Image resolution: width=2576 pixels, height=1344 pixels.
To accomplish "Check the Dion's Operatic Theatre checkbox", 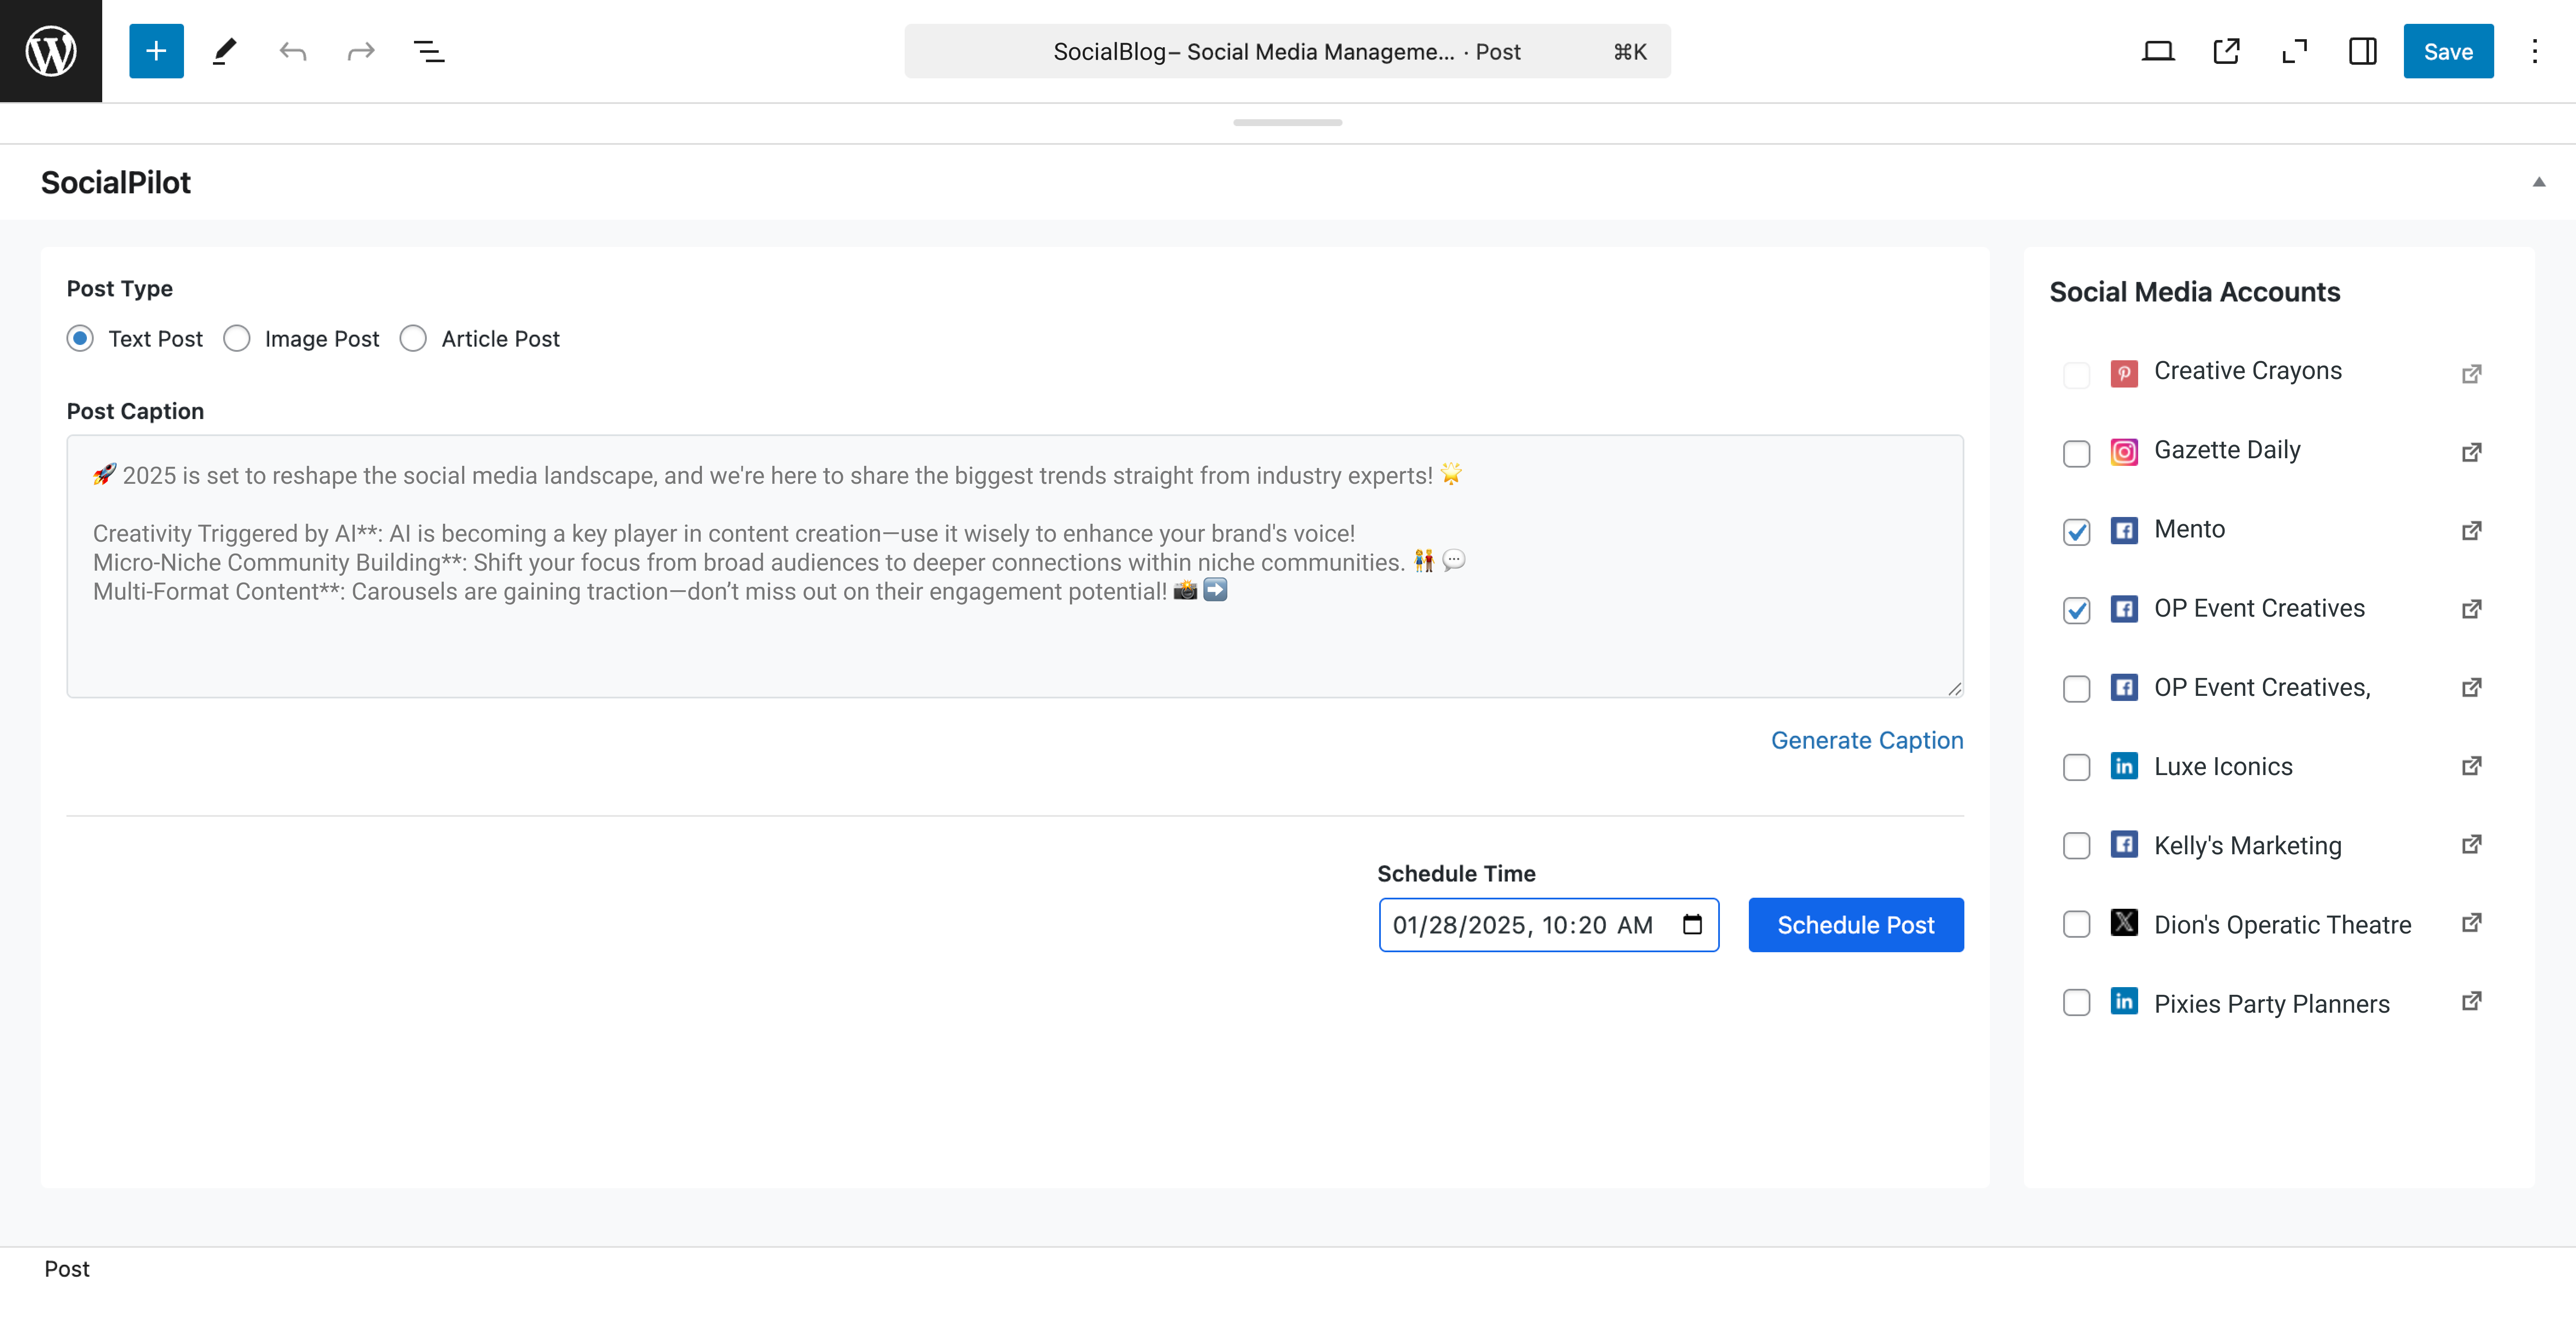I will [2076, 924].
